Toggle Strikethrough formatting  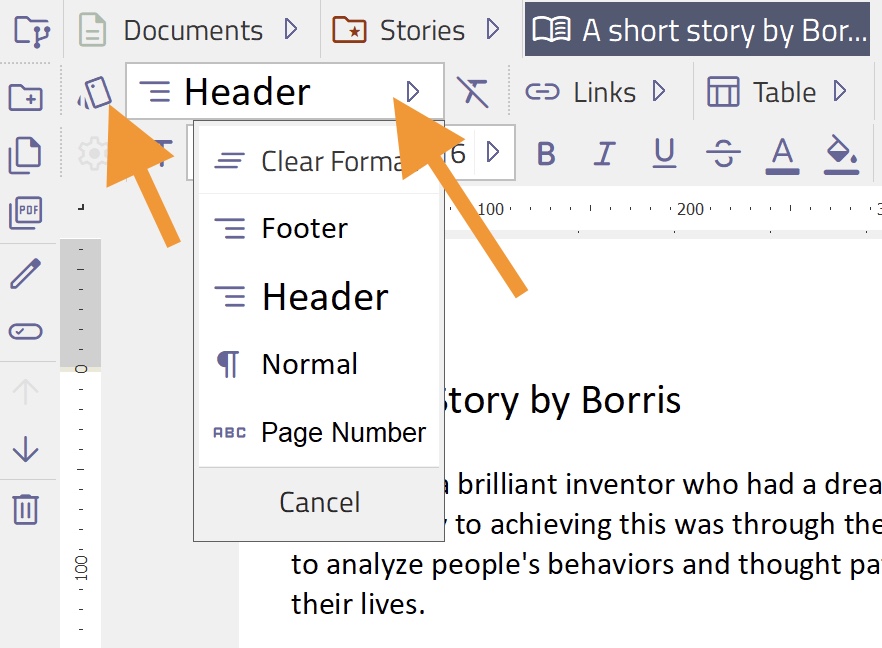coord(723,153)
